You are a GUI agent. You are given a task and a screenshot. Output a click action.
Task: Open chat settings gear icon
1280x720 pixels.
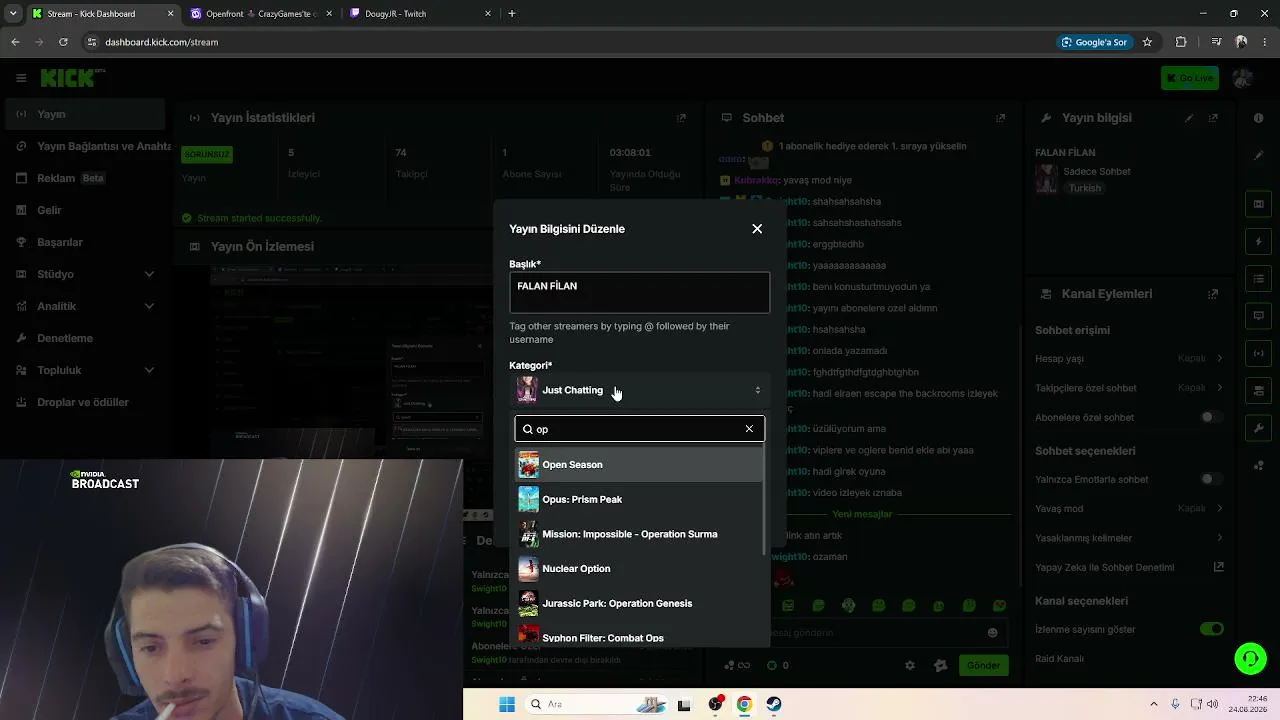click(910, 665)
